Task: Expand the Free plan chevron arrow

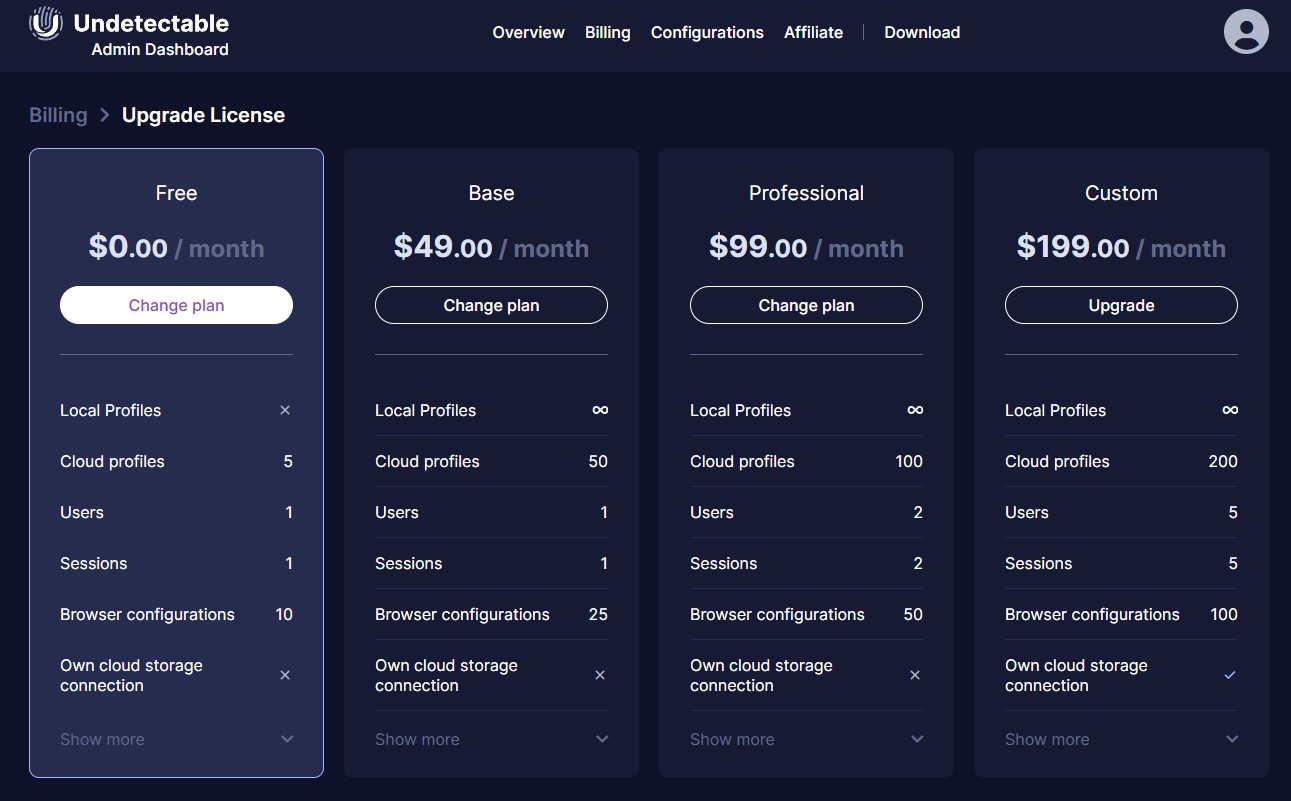Action: pos(287,739)
